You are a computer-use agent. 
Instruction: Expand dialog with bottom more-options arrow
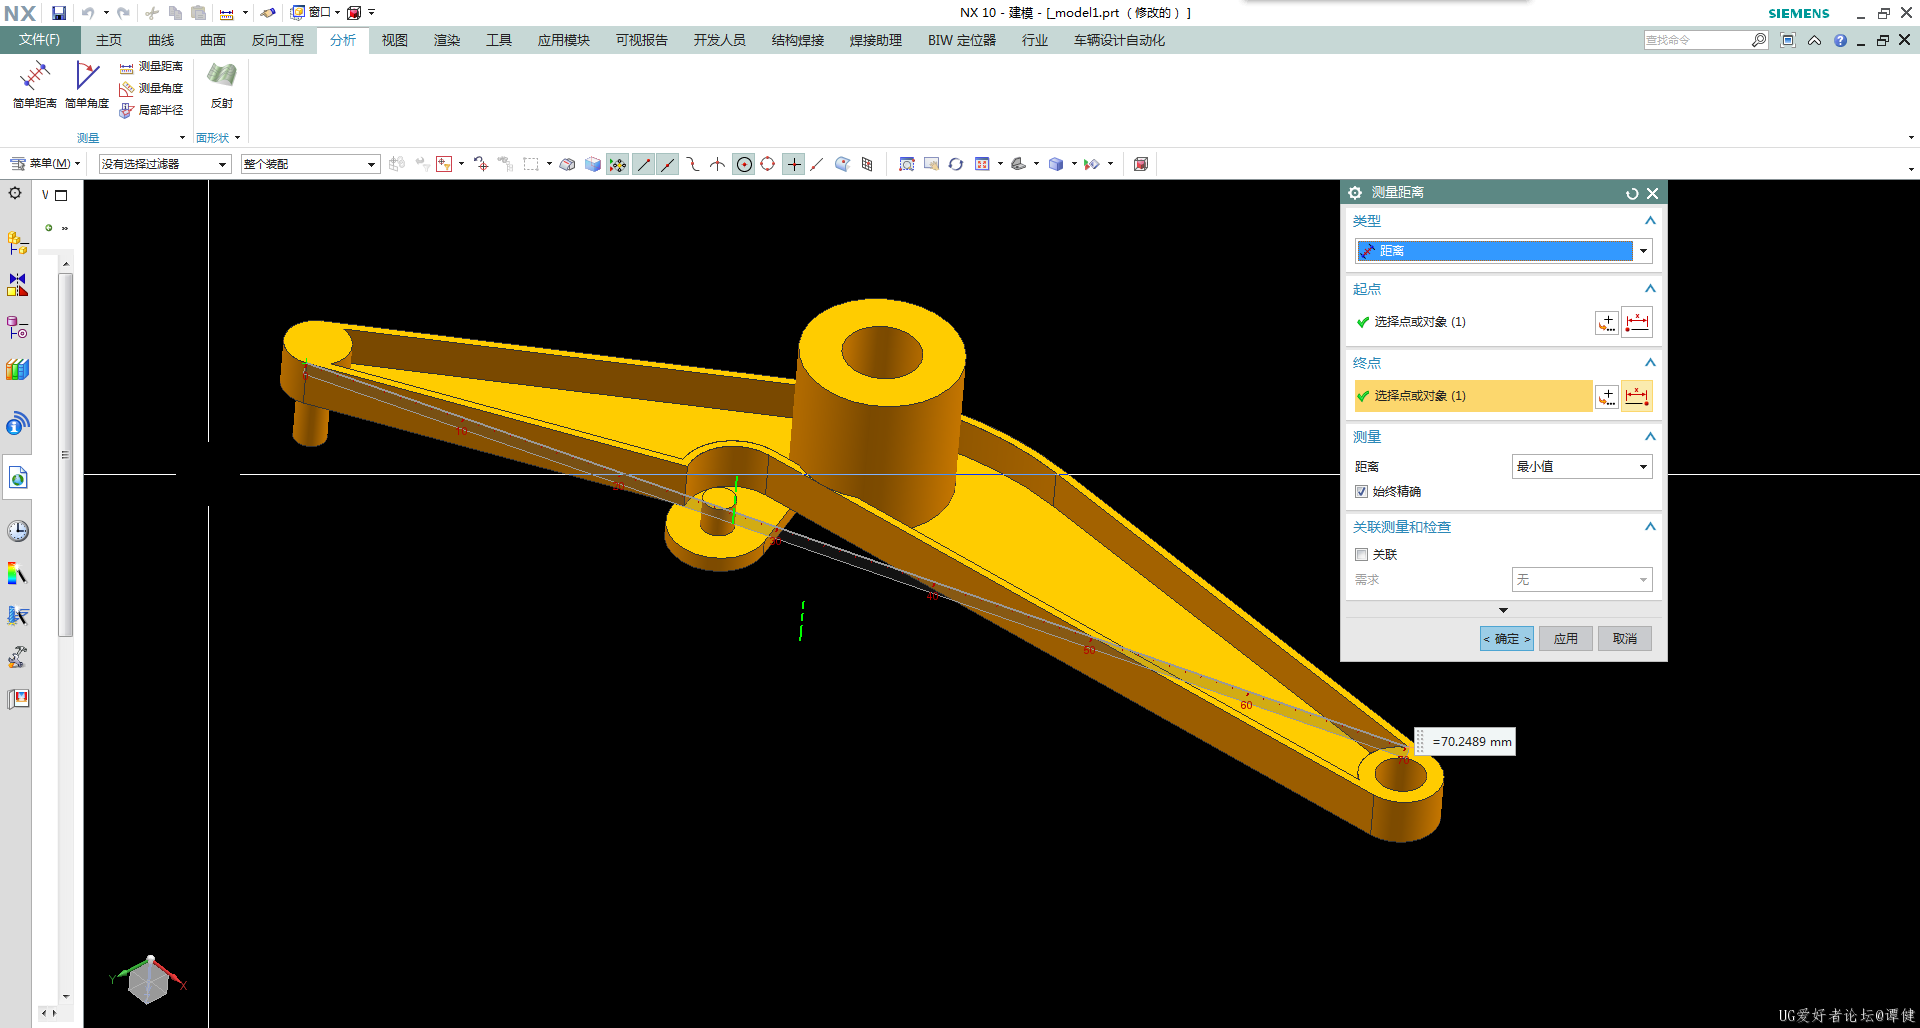(x=1503, y=610)
